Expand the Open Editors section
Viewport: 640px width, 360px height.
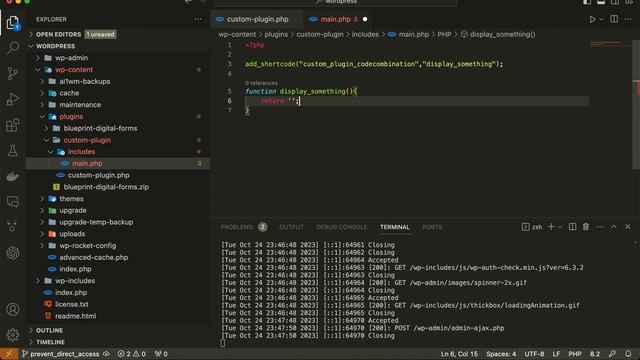[31, 34]
